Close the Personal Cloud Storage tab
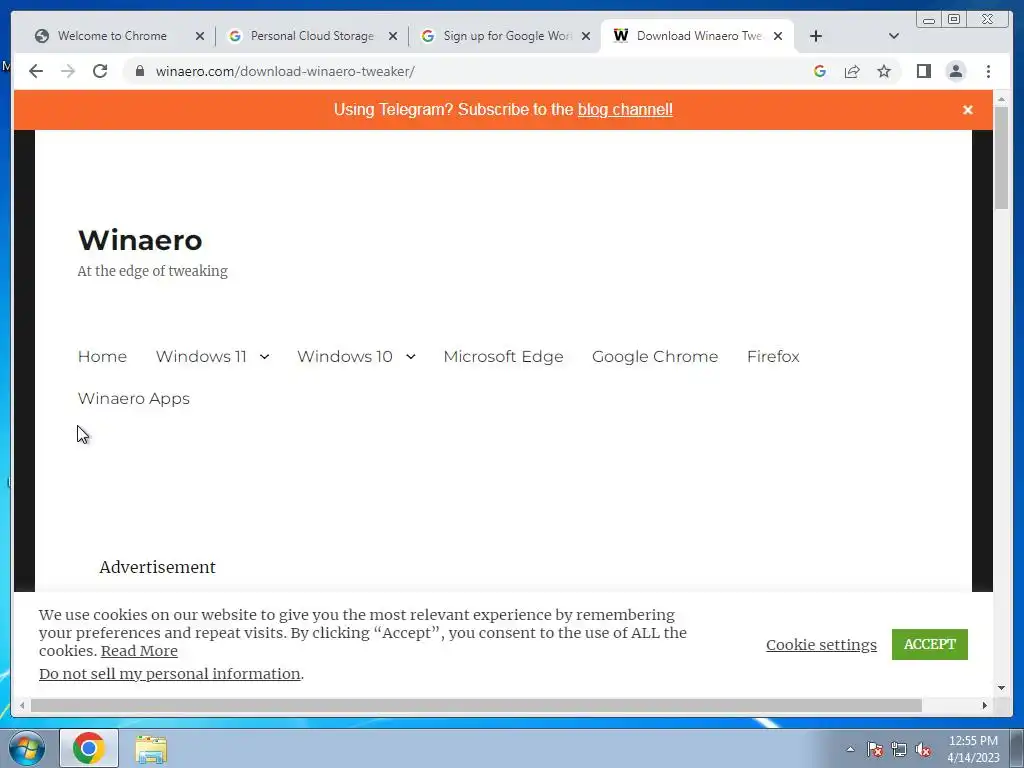The width and height of the screenshot is (1024, 768). [393, 37]
